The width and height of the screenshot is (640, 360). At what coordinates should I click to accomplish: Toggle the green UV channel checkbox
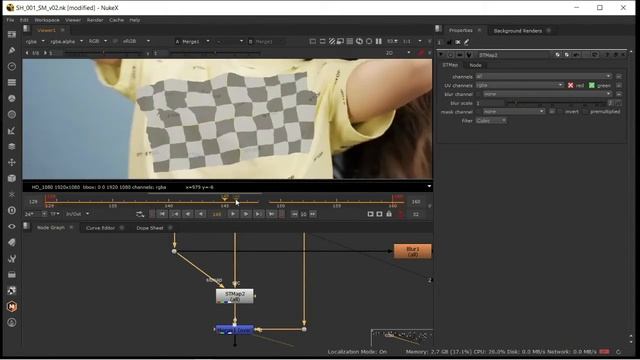(x=592, y=85)
